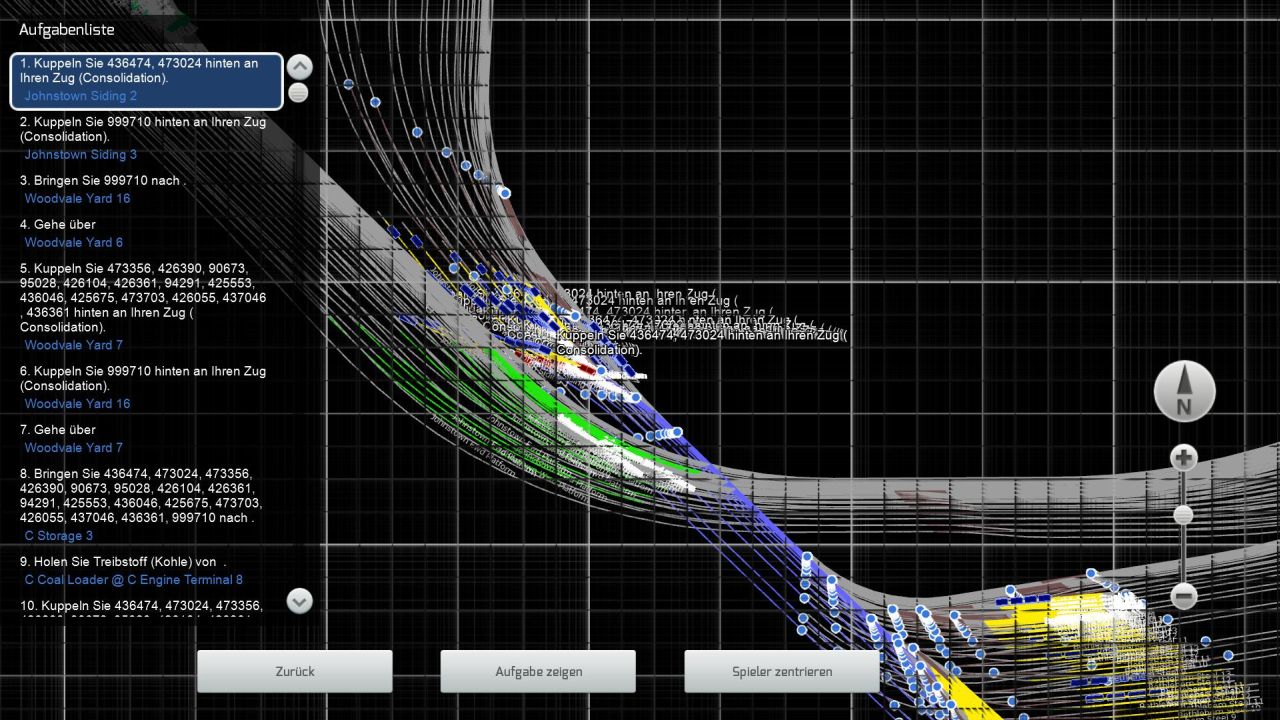Select task 8 Bringen Sie 436474 list
The width and height of the screenshot is (1280, 720).
pyautogui.click(x=141, y=495)
